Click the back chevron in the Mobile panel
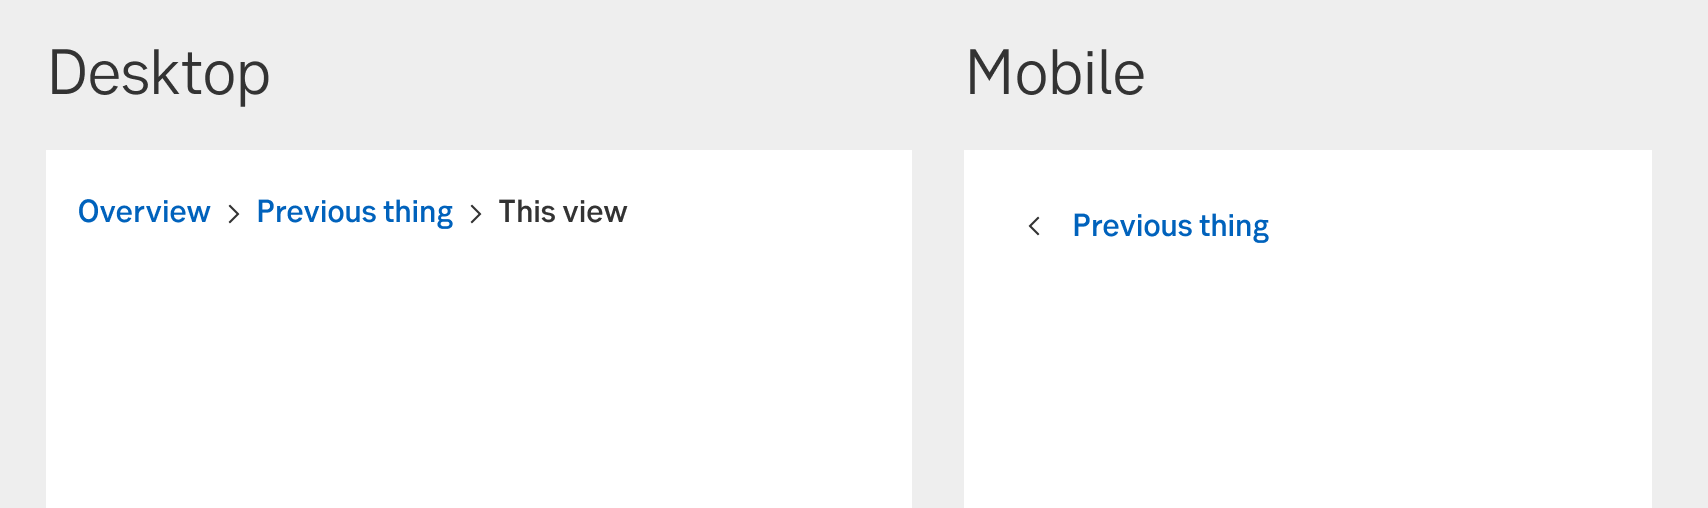Screen dimensions: 1708x508 1034,227
